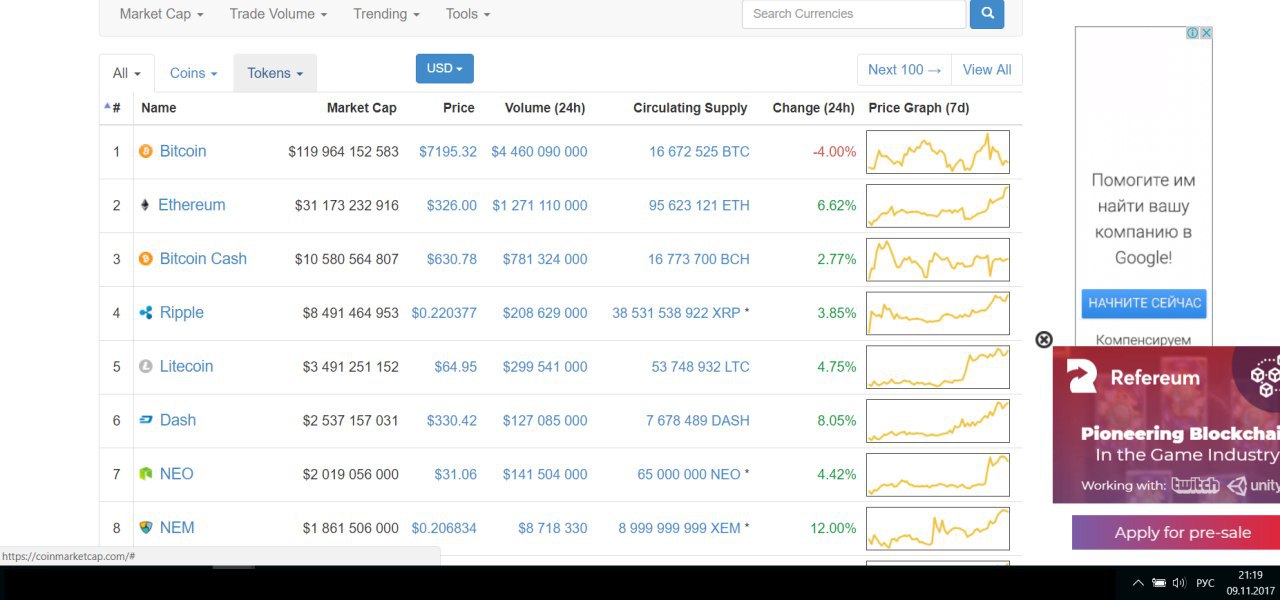1280x600 pixels.
Task: Open NEM 7d price graph thumbnail
Action: pos(938,528)
